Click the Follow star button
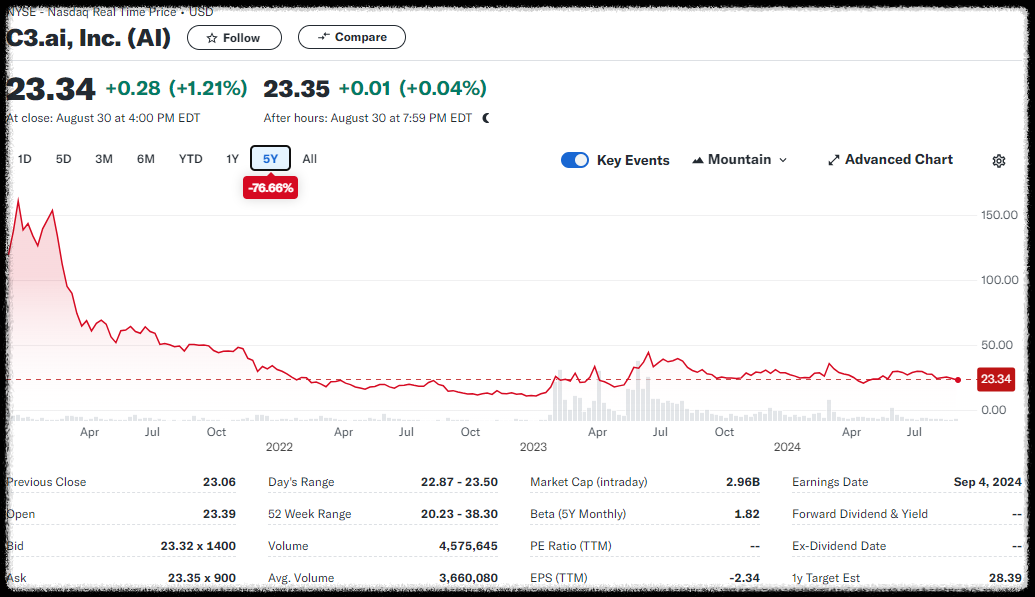 234,38
